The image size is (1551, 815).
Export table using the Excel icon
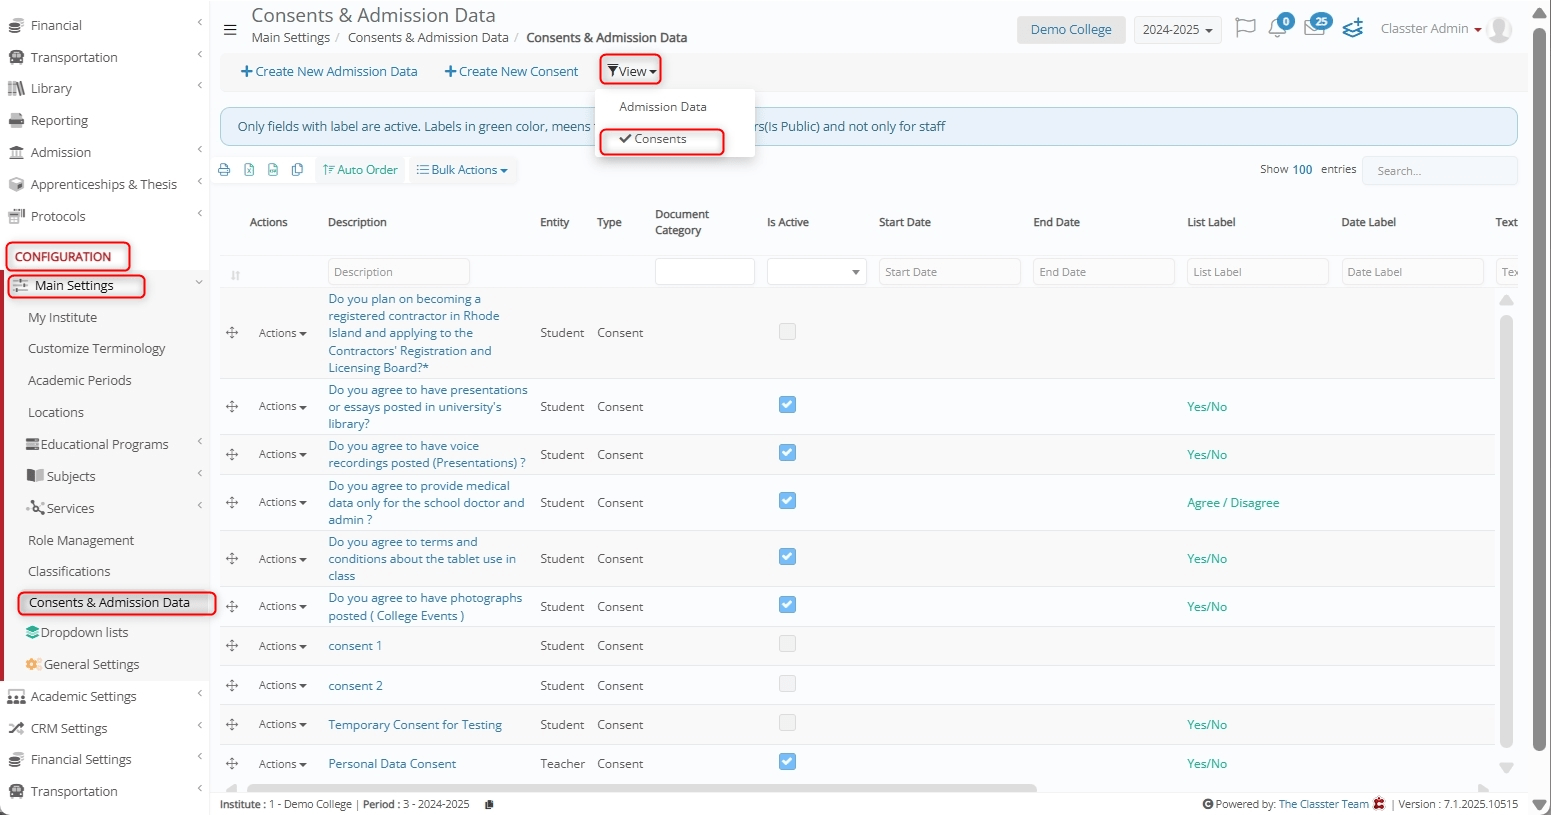pos(249,170)
